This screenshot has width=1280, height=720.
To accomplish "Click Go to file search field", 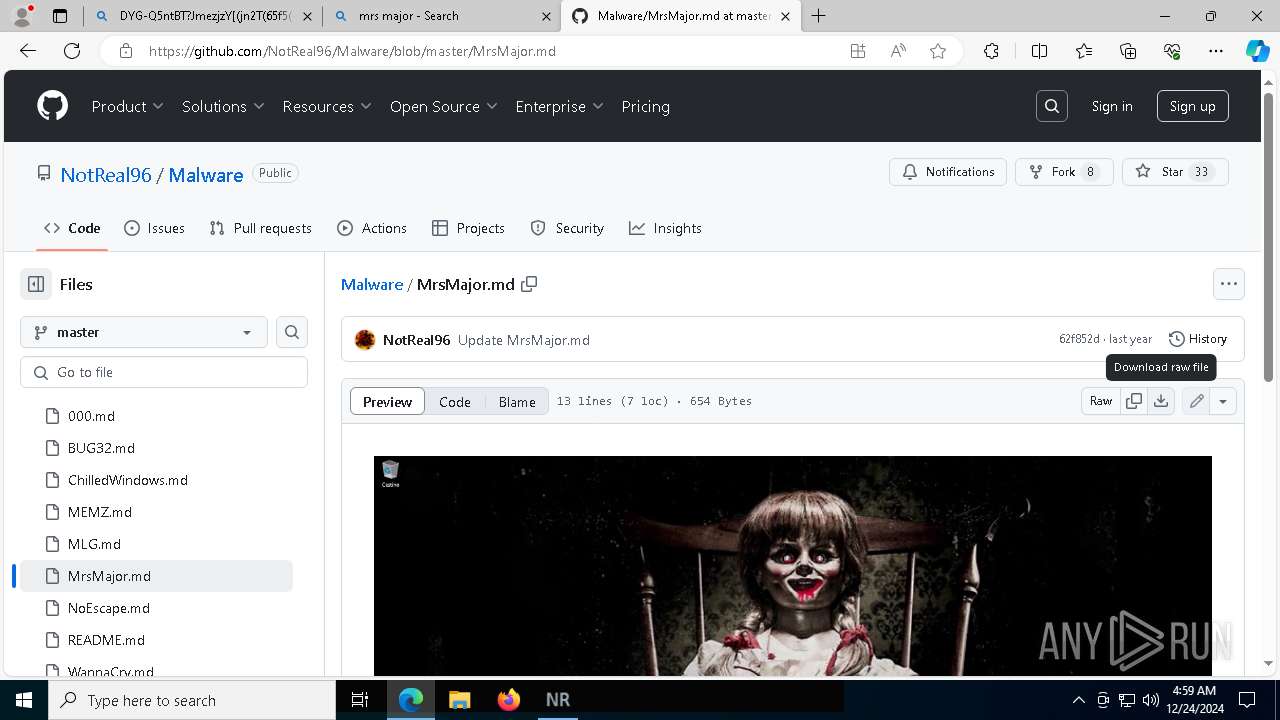I will (164, 372).
